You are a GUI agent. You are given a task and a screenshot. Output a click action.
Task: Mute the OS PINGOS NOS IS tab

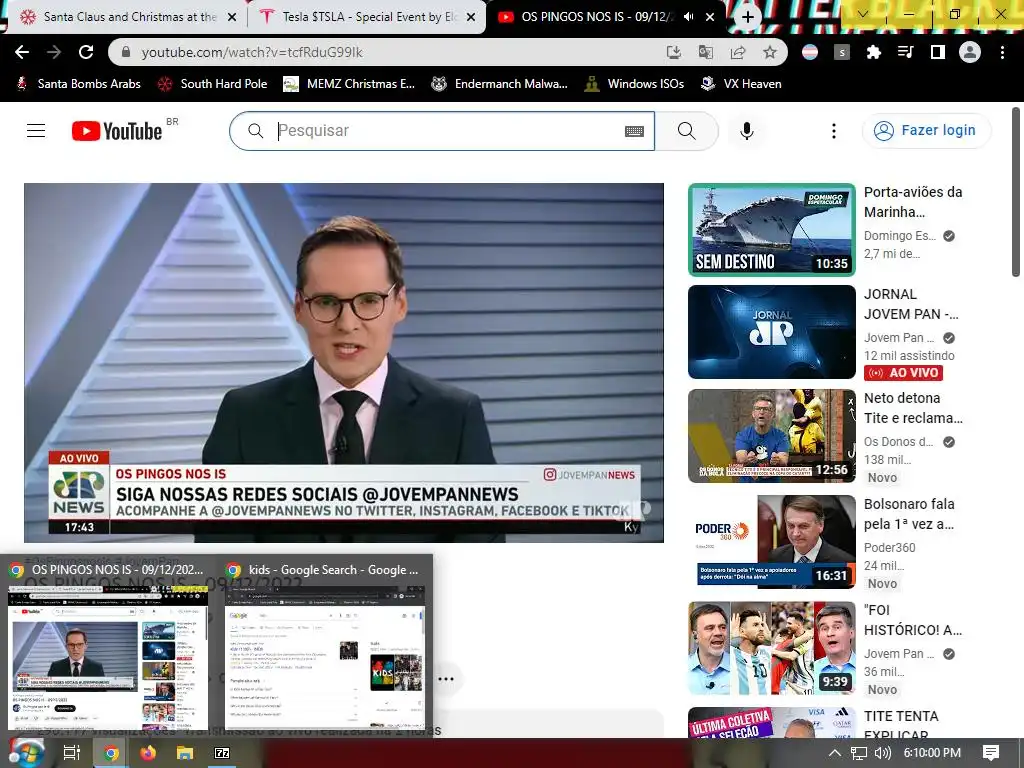688,17
